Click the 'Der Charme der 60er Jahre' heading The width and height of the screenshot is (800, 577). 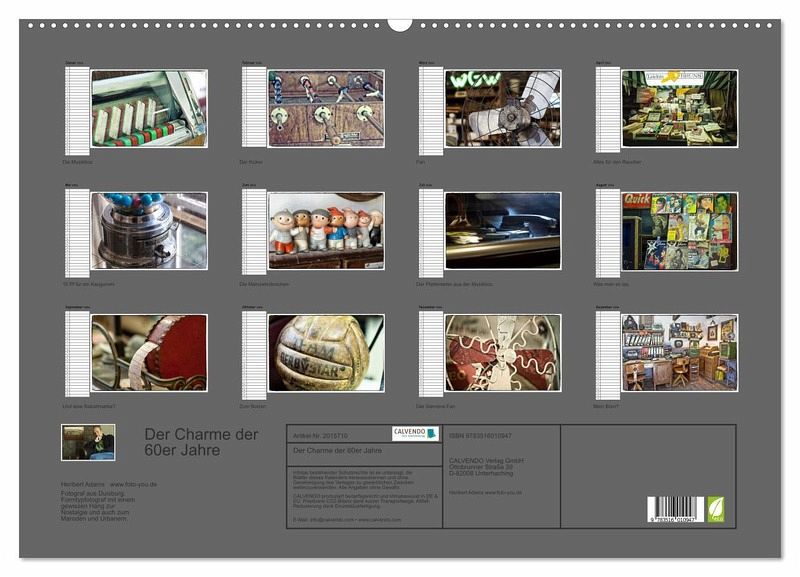click(x=201, y=442)
